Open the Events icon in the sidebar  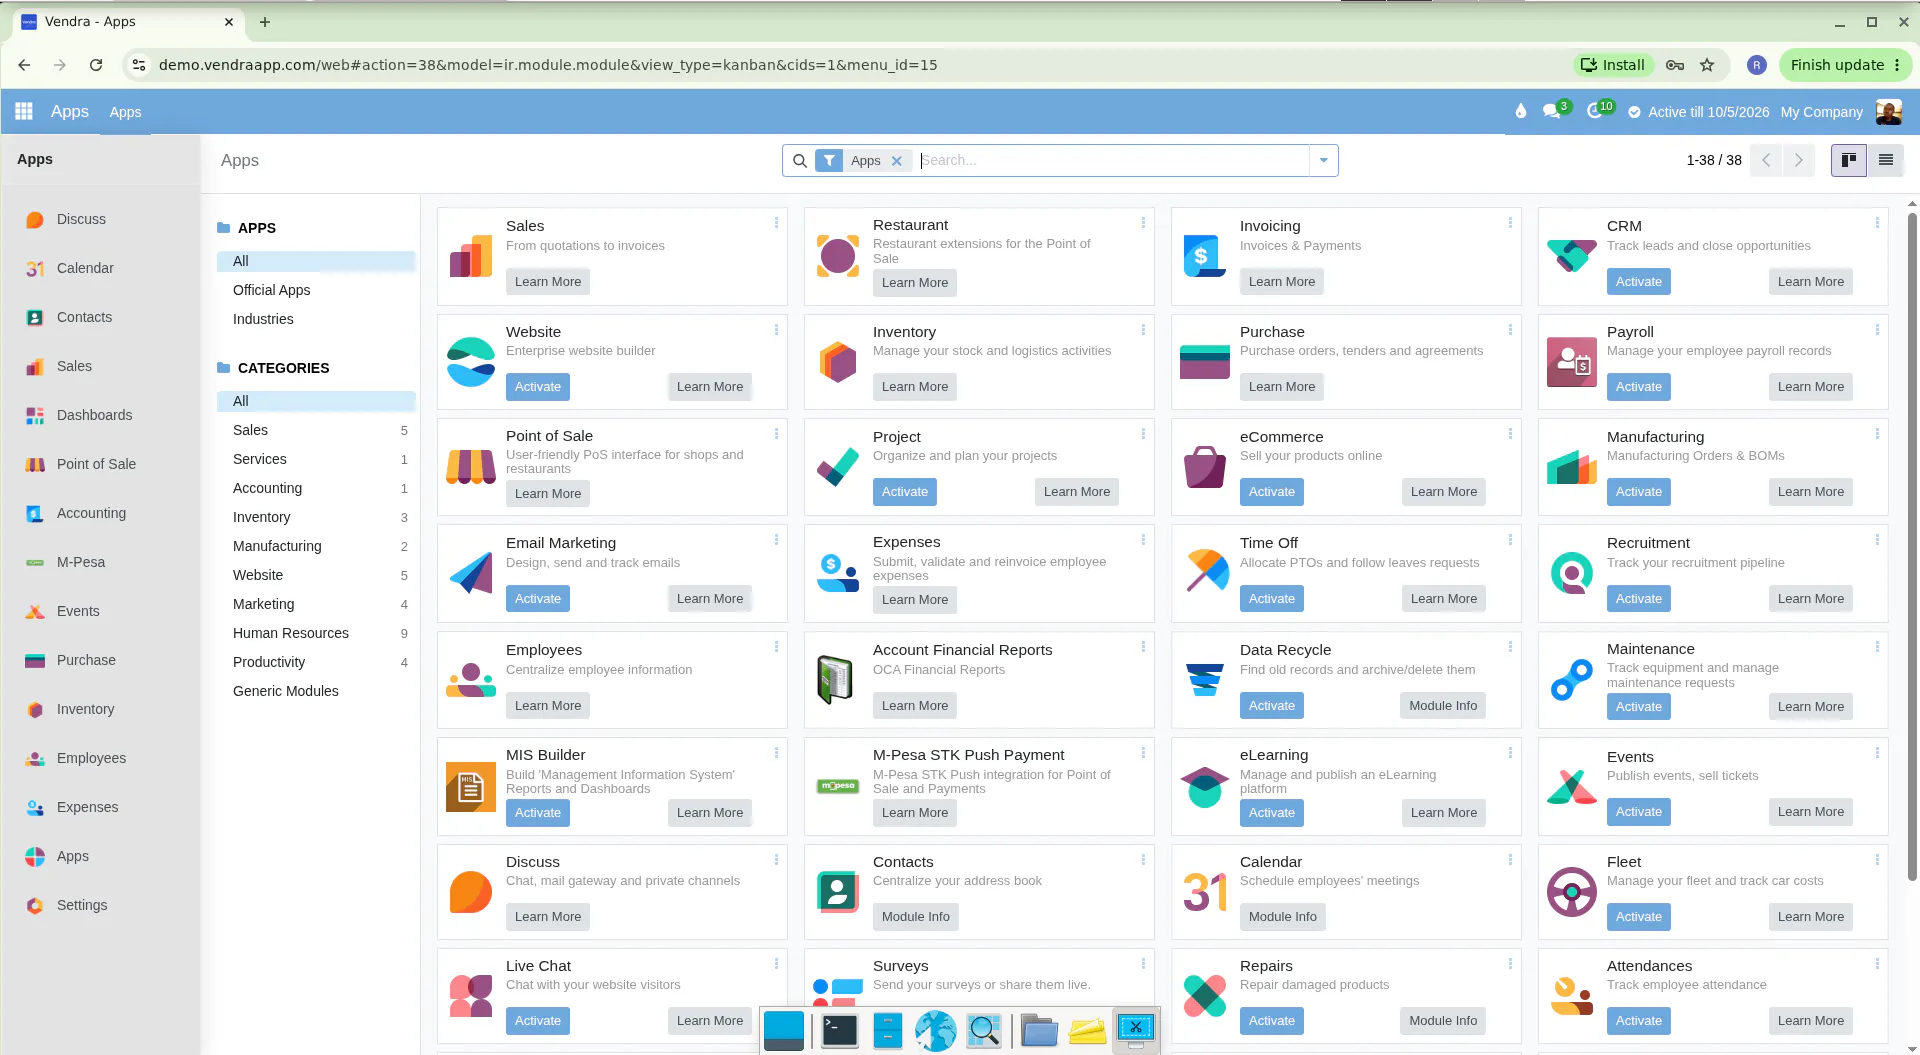coord(35,612)
